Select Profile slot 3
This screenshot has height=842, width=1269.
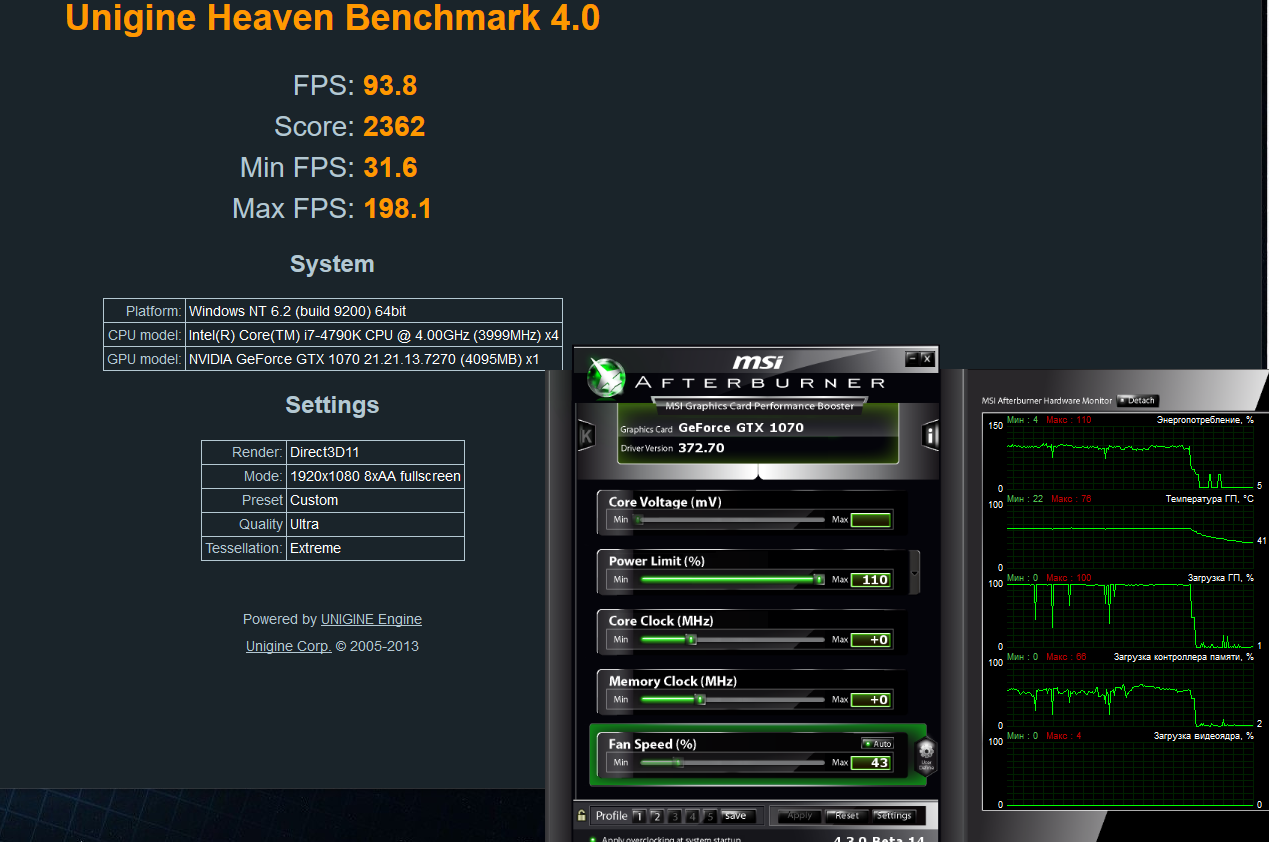tap(675, 816)
